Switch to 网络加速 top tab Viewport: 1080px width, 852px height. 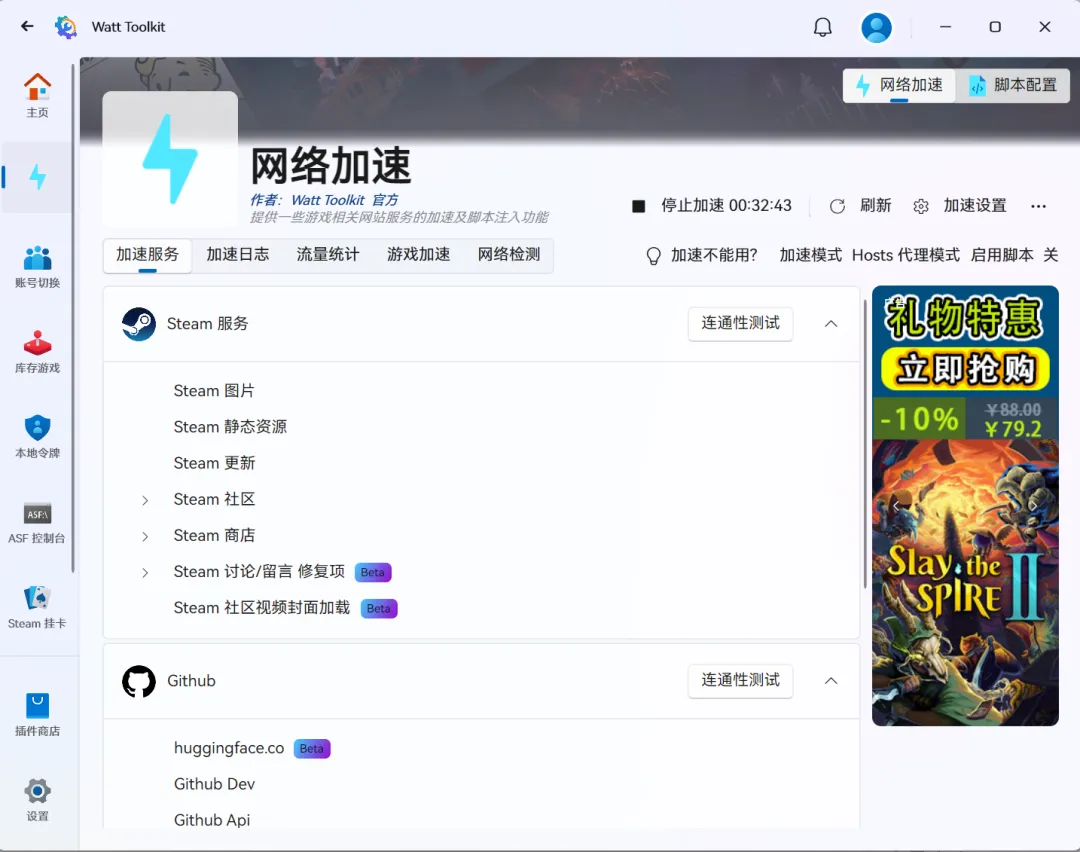899,85
